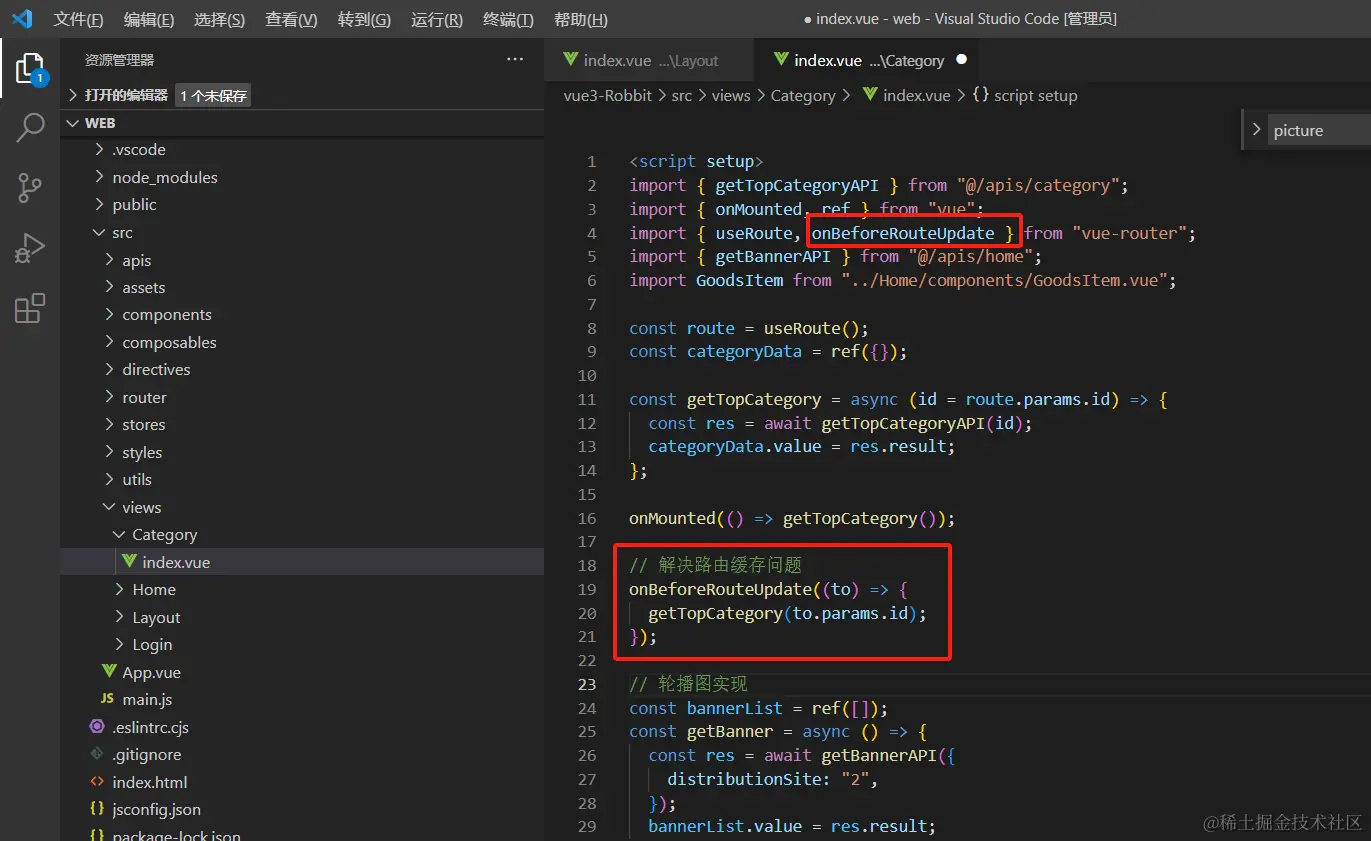Expand router folder
This screenshot has height=841, width=1371.
(x=302, y=397)
